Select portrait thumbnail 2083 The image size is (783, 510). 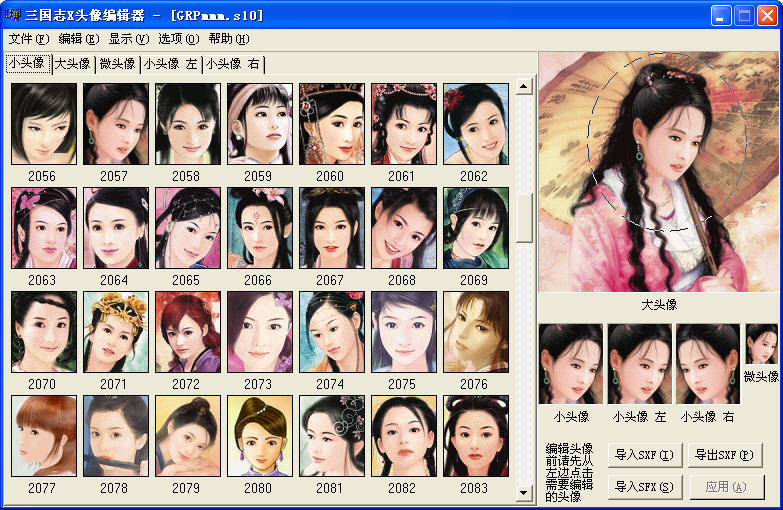[476, 436]
